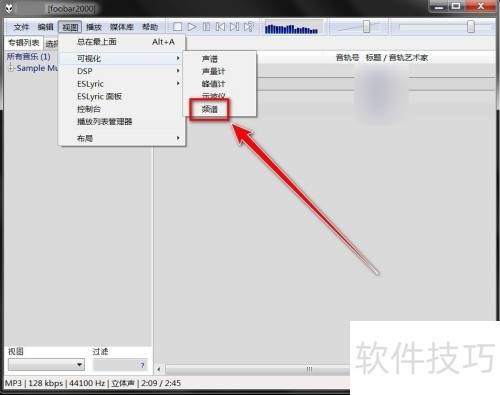500x395 pixels.
Task: Open the 播放列表管理器 menu entry
Action: coord(122,122)
